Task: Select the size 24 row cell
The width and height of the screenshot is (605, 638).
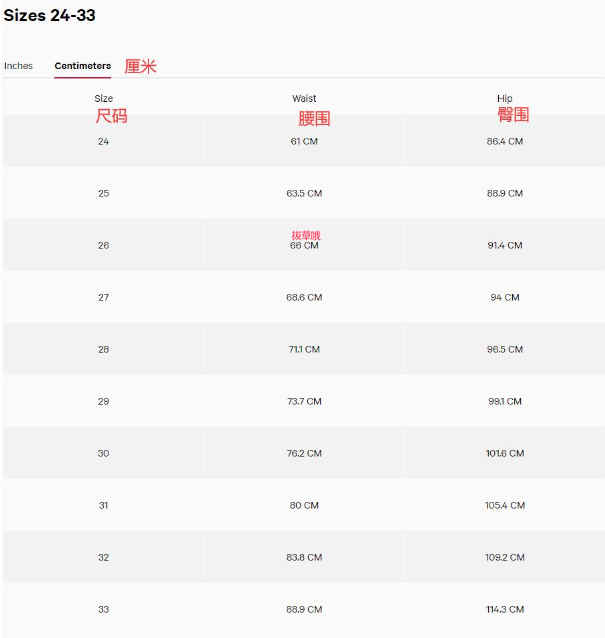Action: (104, 142)
